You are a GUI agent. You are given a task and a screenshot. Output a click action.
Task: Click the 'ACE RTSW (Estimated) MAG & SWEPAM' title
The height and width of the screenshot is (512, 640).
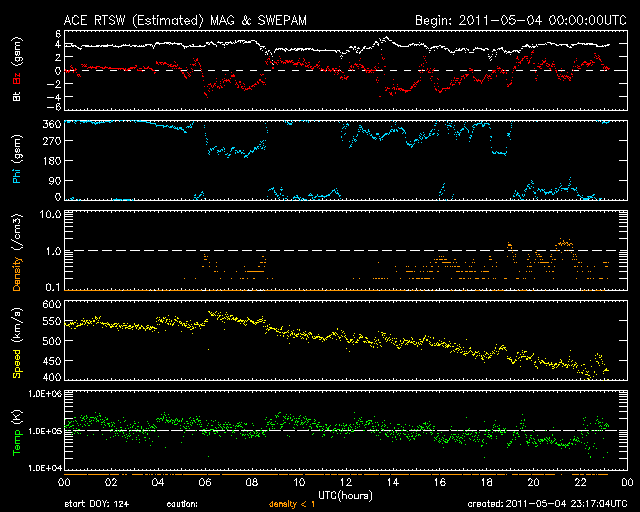185,20
